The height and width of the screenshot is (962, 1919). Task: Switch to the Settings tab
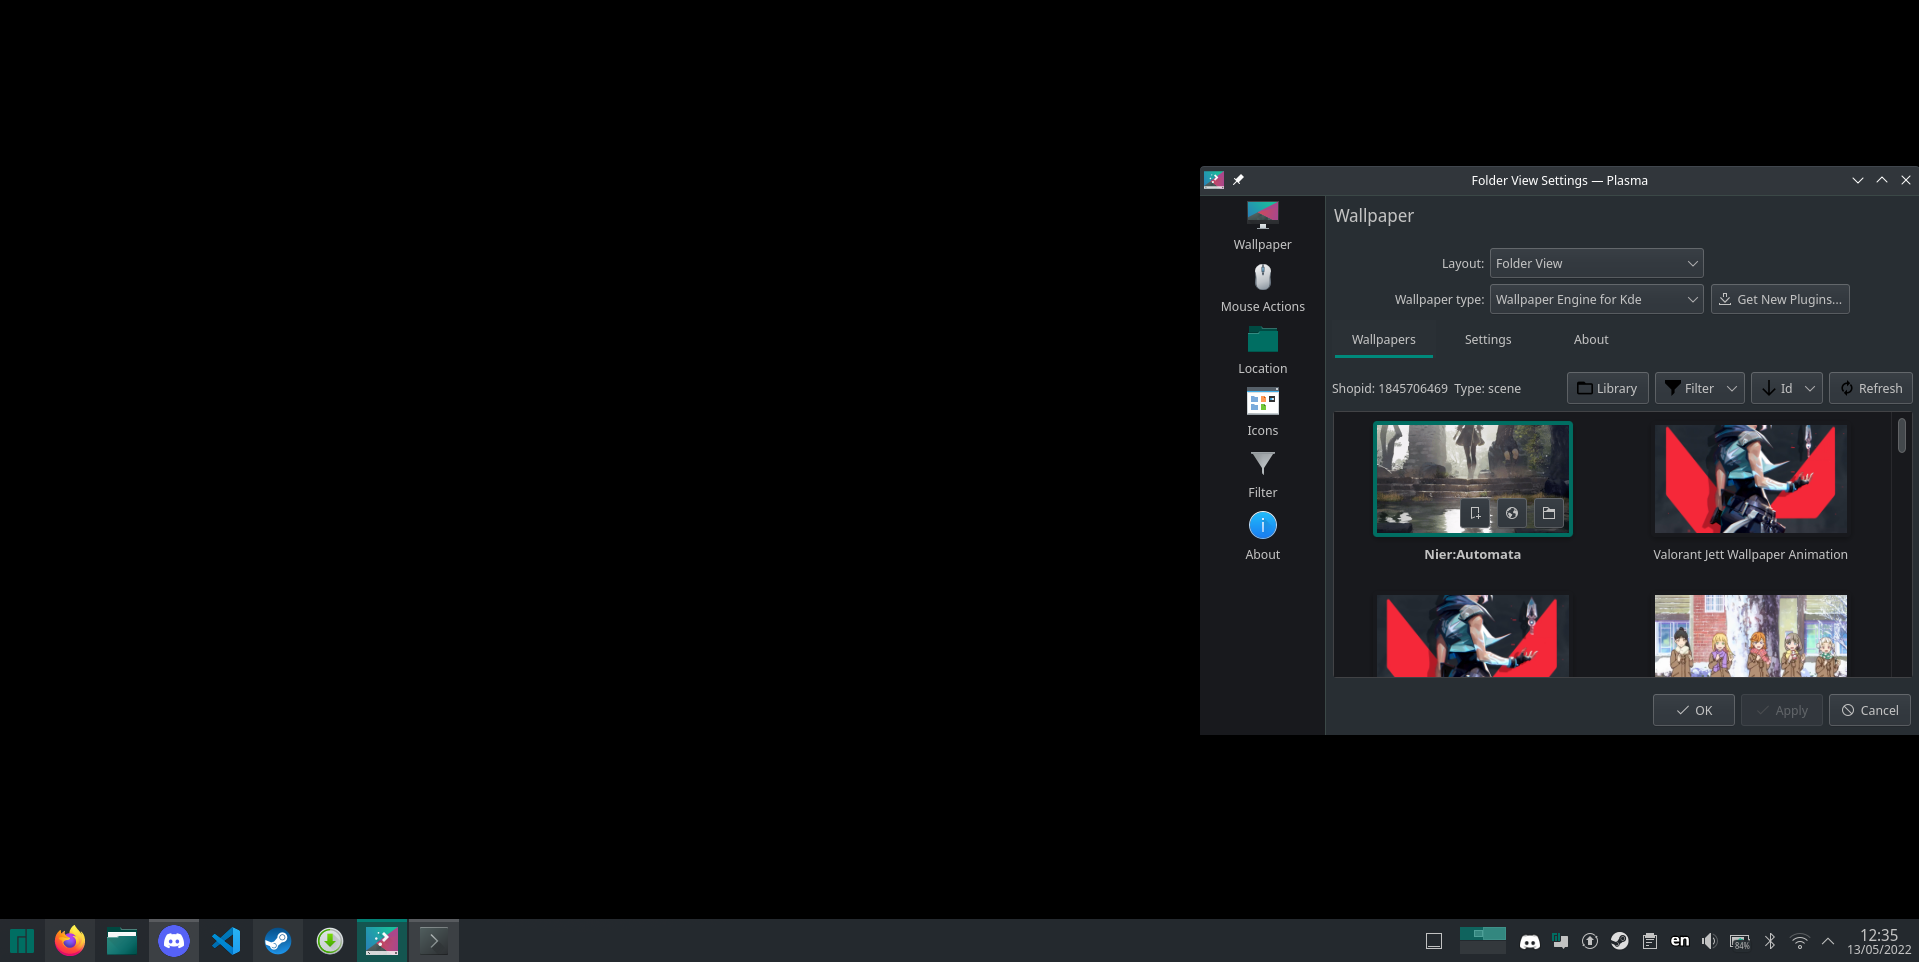coord(1487,339)
